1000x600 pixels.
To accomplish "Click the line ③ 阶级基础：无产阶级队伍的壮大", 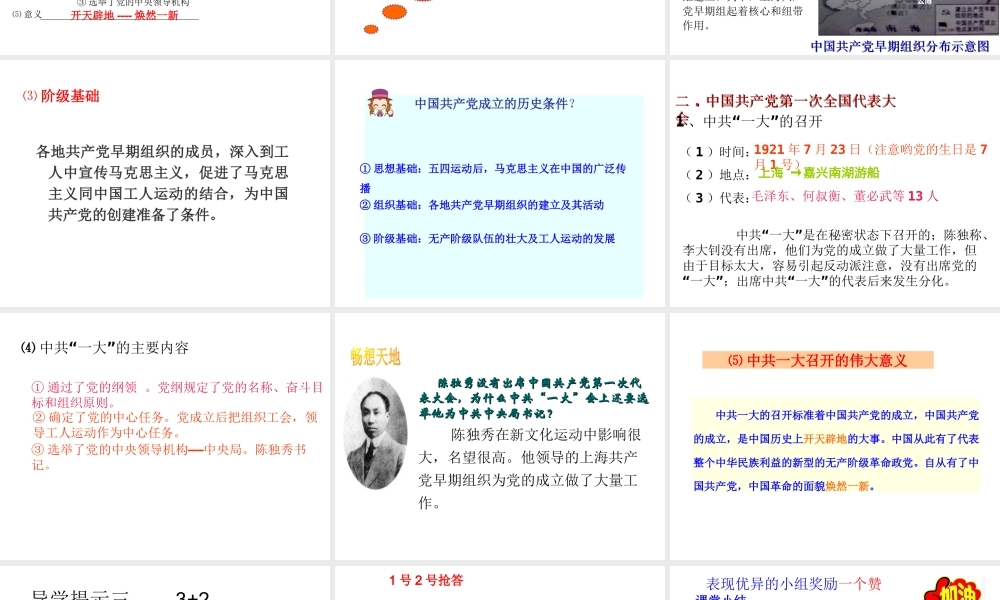I will 487,238.
